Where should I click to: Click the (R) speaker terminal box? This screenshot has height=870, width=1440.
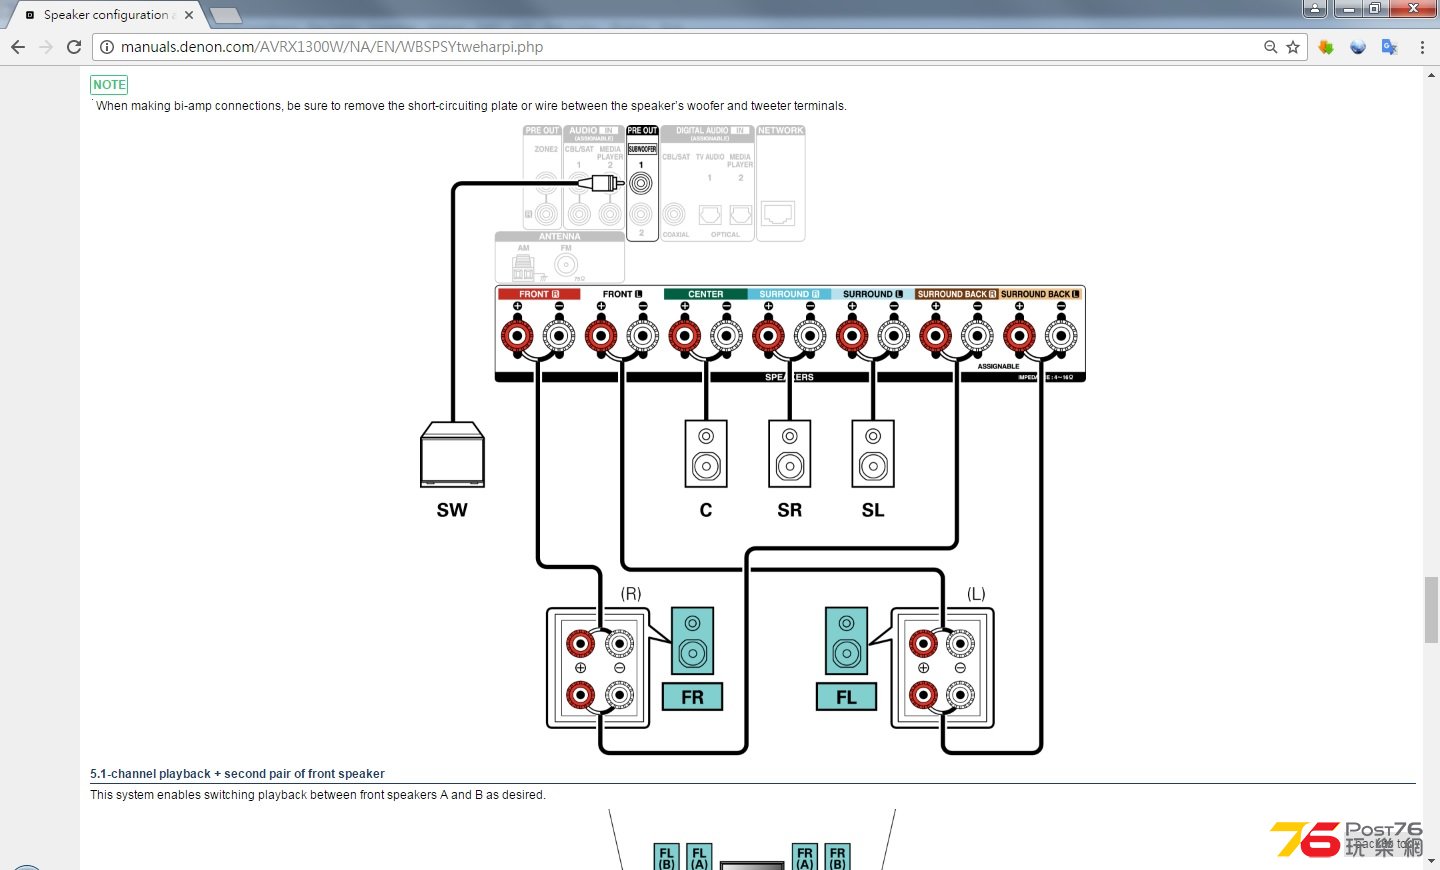pos(598,668)
